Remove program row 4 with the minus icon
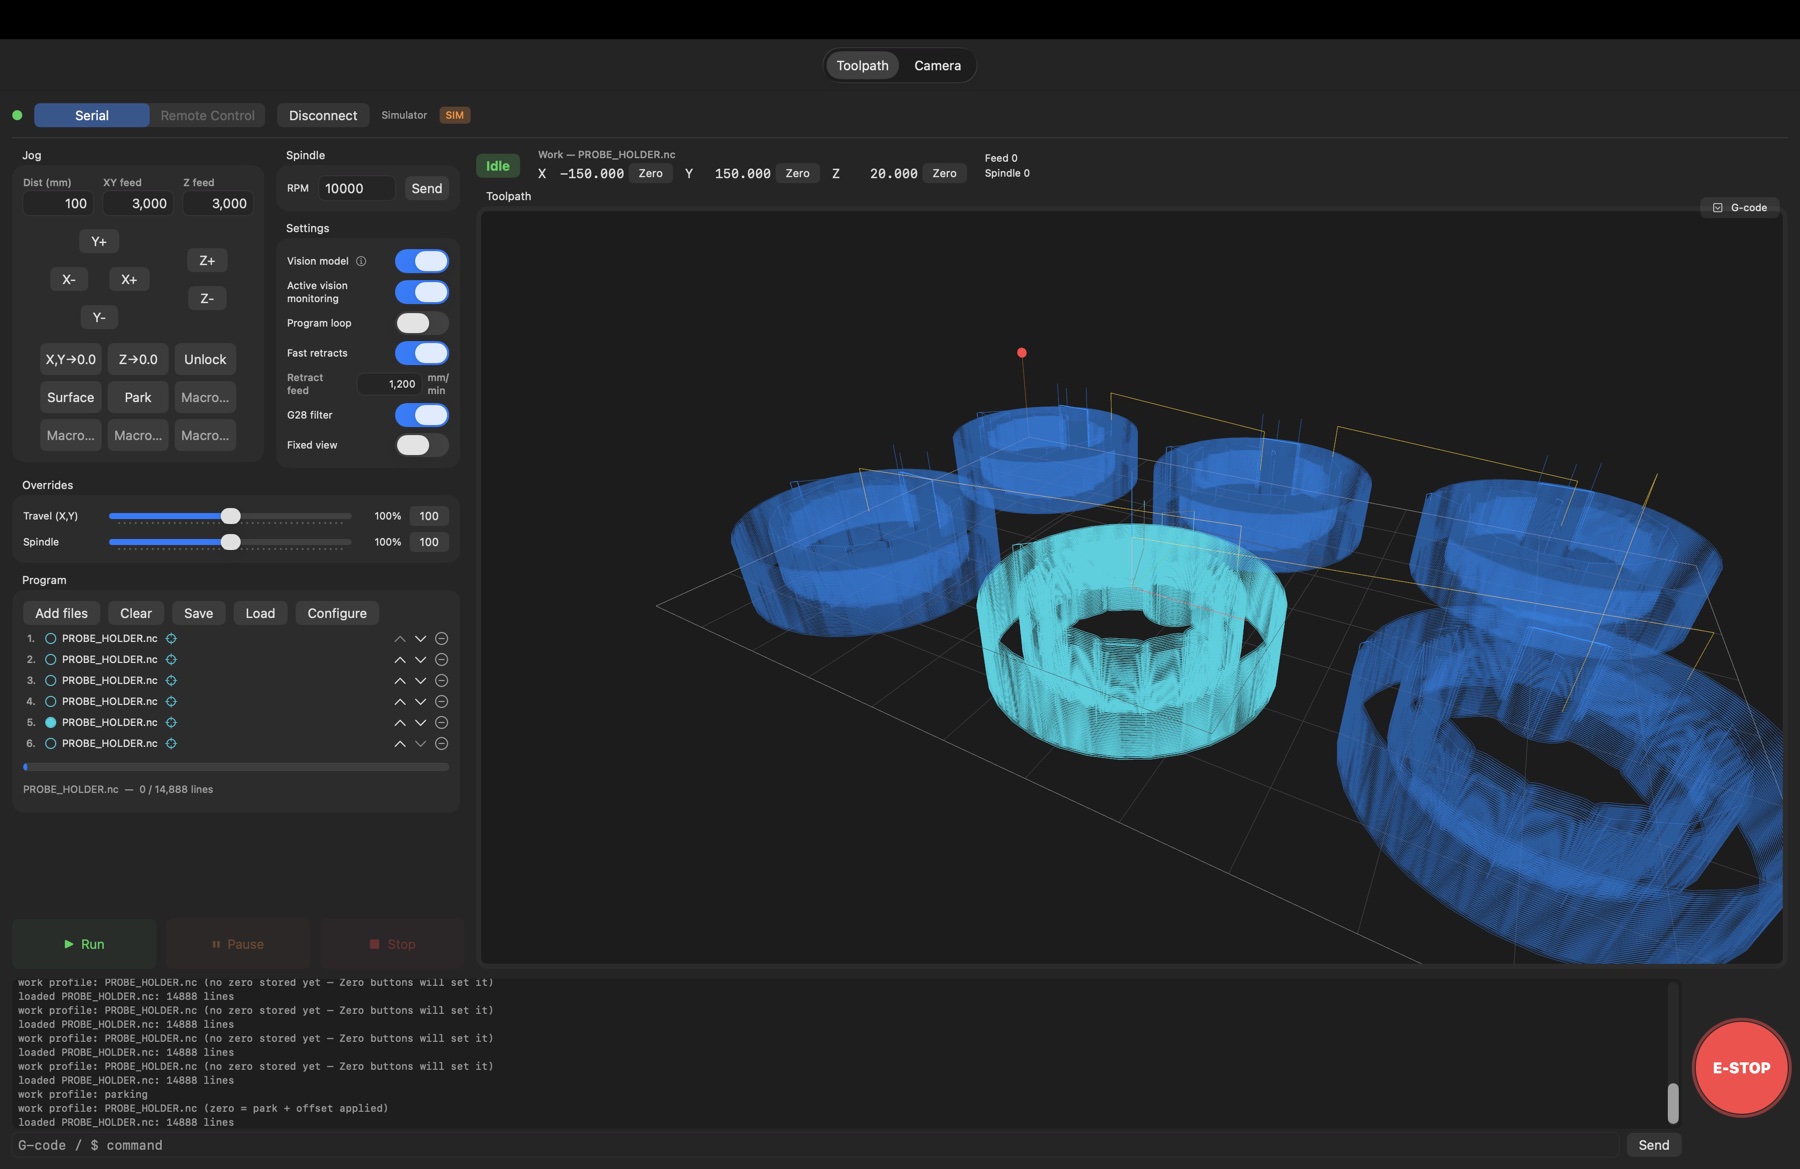 pos(441,701)
